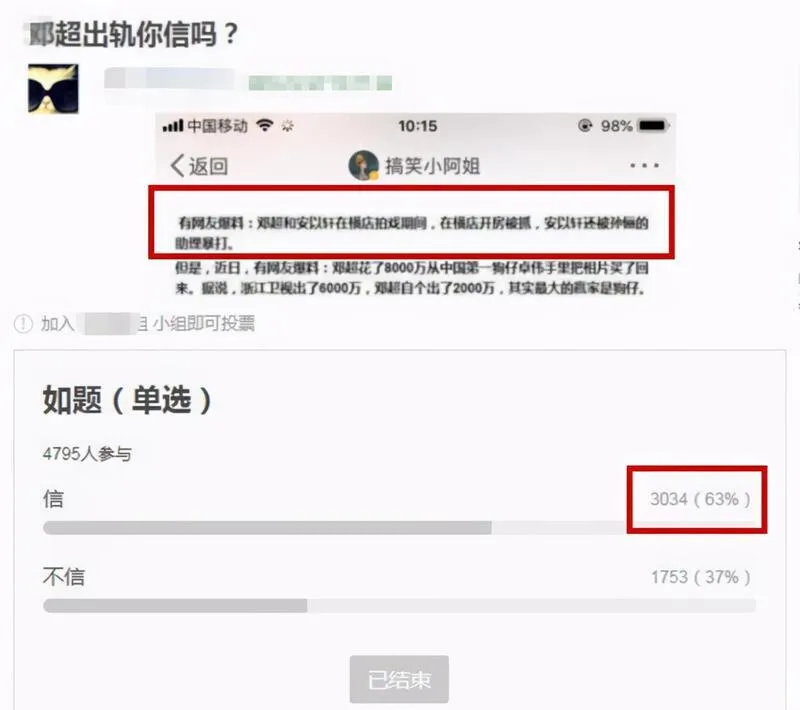Click the 搞笑小阿姐 account avatar

[363, 165]
